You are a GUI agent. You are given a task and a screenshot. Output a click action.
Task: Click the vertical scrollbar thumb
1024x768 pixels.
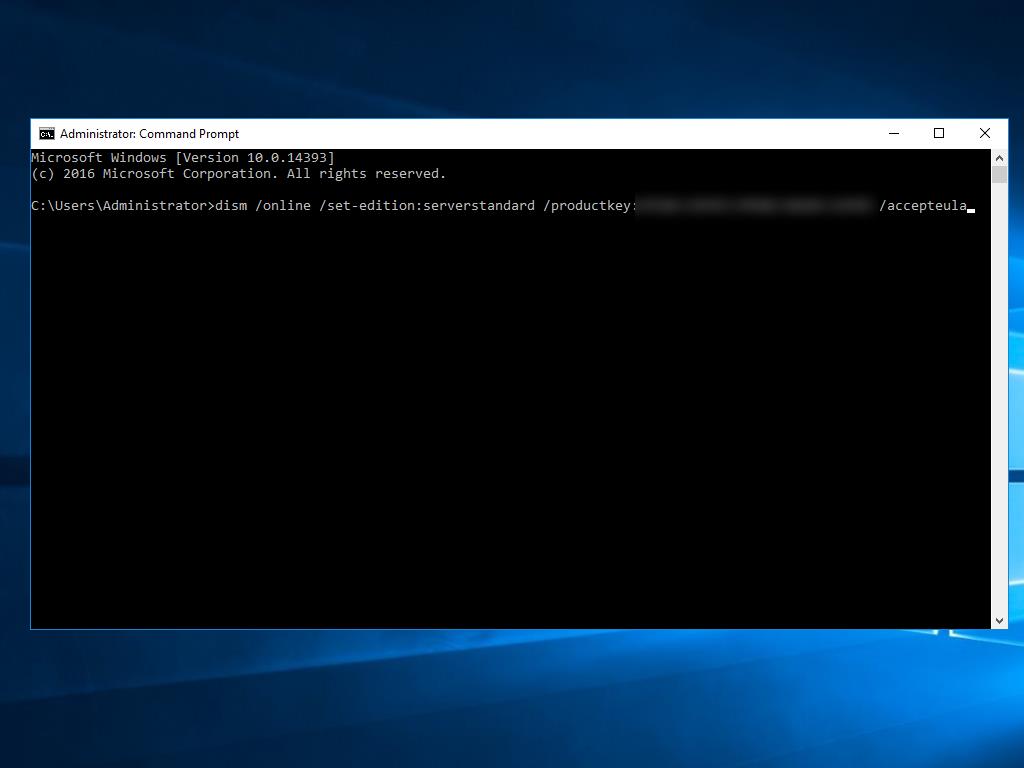[x=999, y=175]
